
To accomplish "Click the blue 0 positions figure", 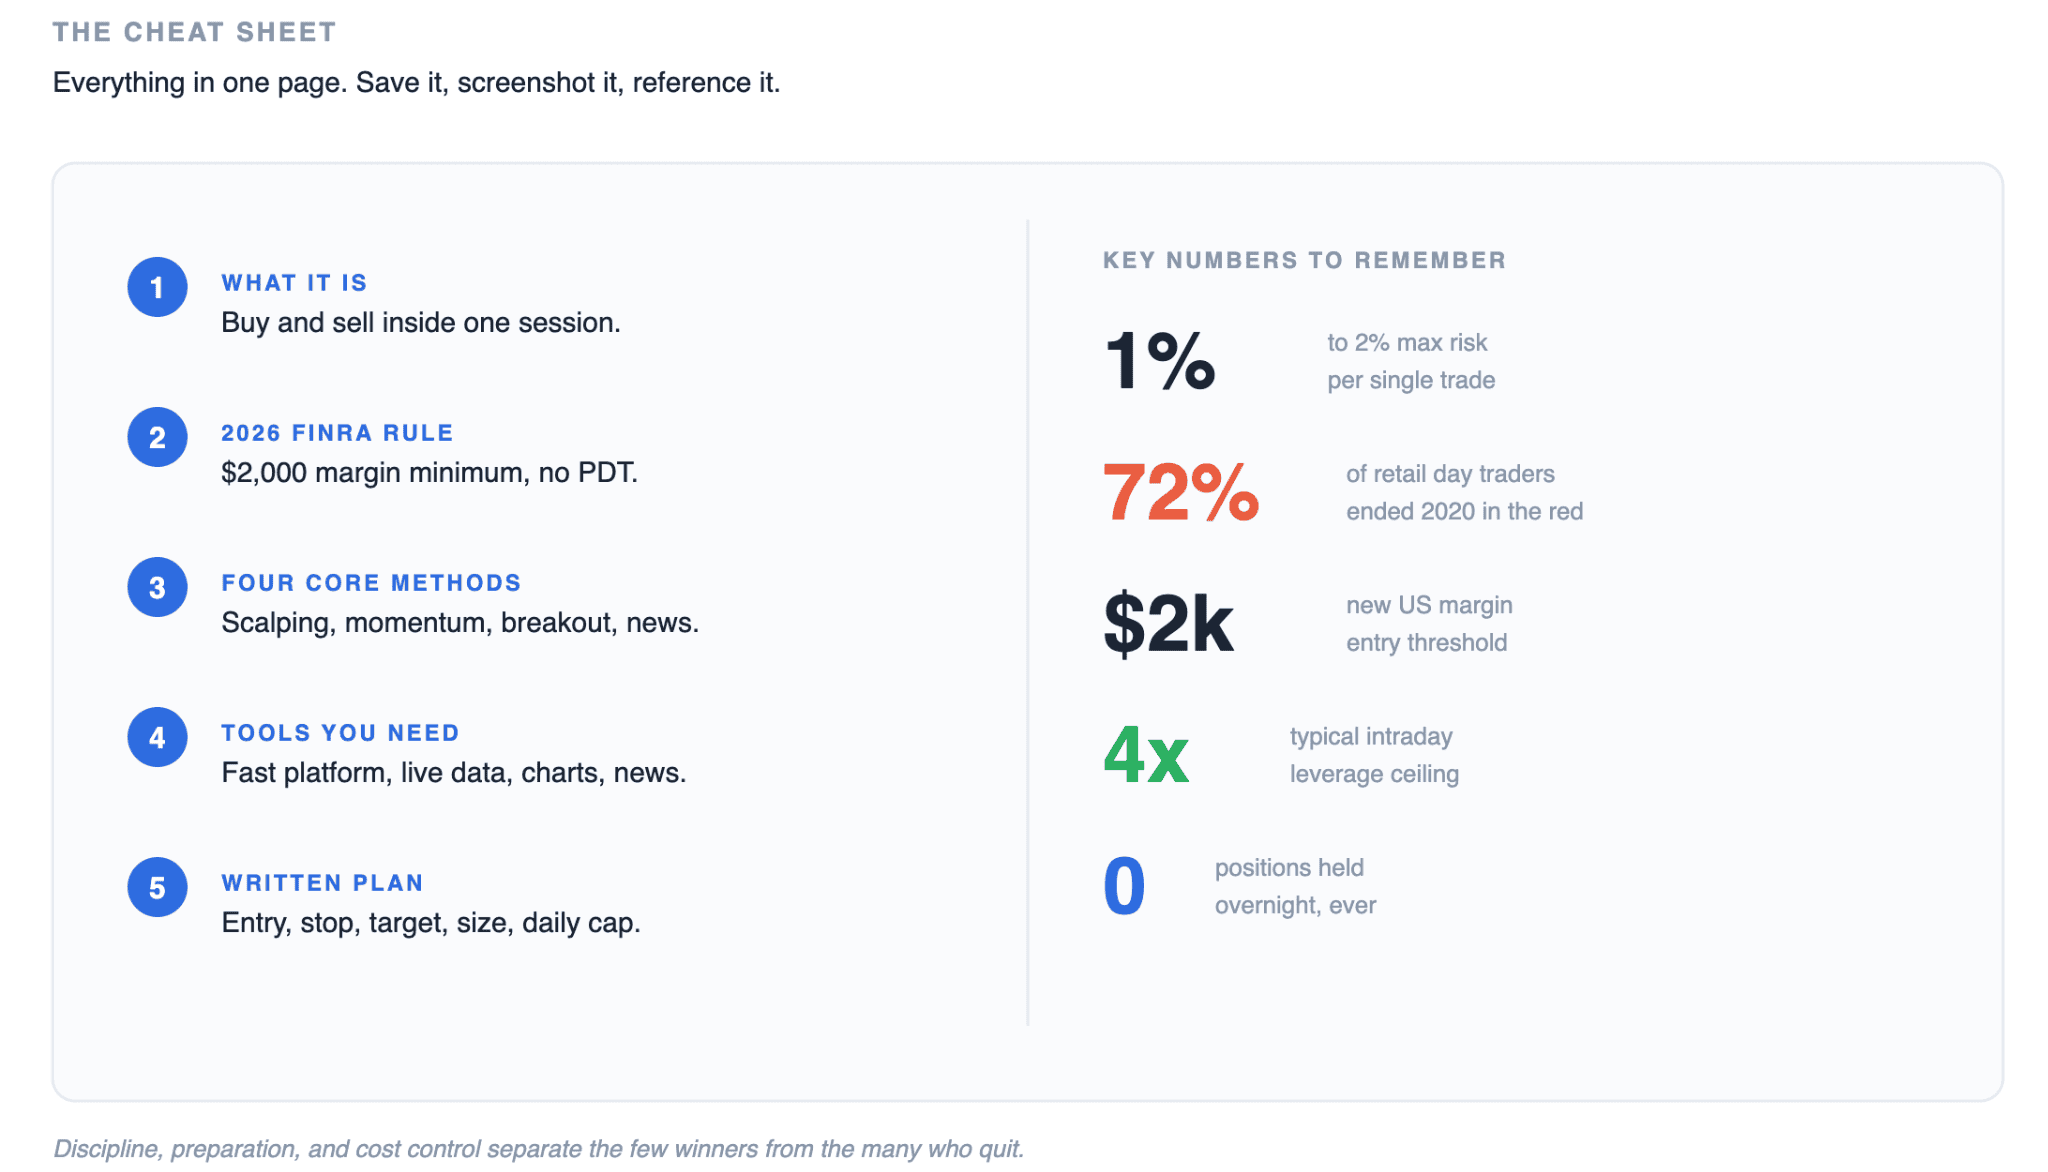I will pos(1124,886).
